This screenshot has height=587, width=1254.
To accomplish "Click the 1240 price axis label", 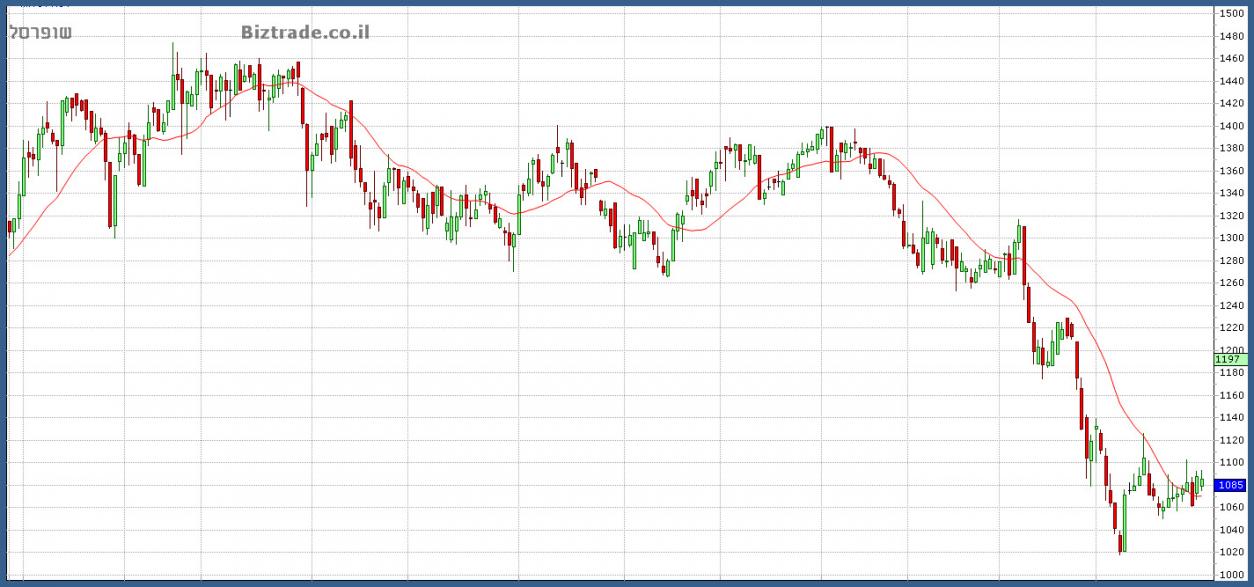I will 1230,305.
